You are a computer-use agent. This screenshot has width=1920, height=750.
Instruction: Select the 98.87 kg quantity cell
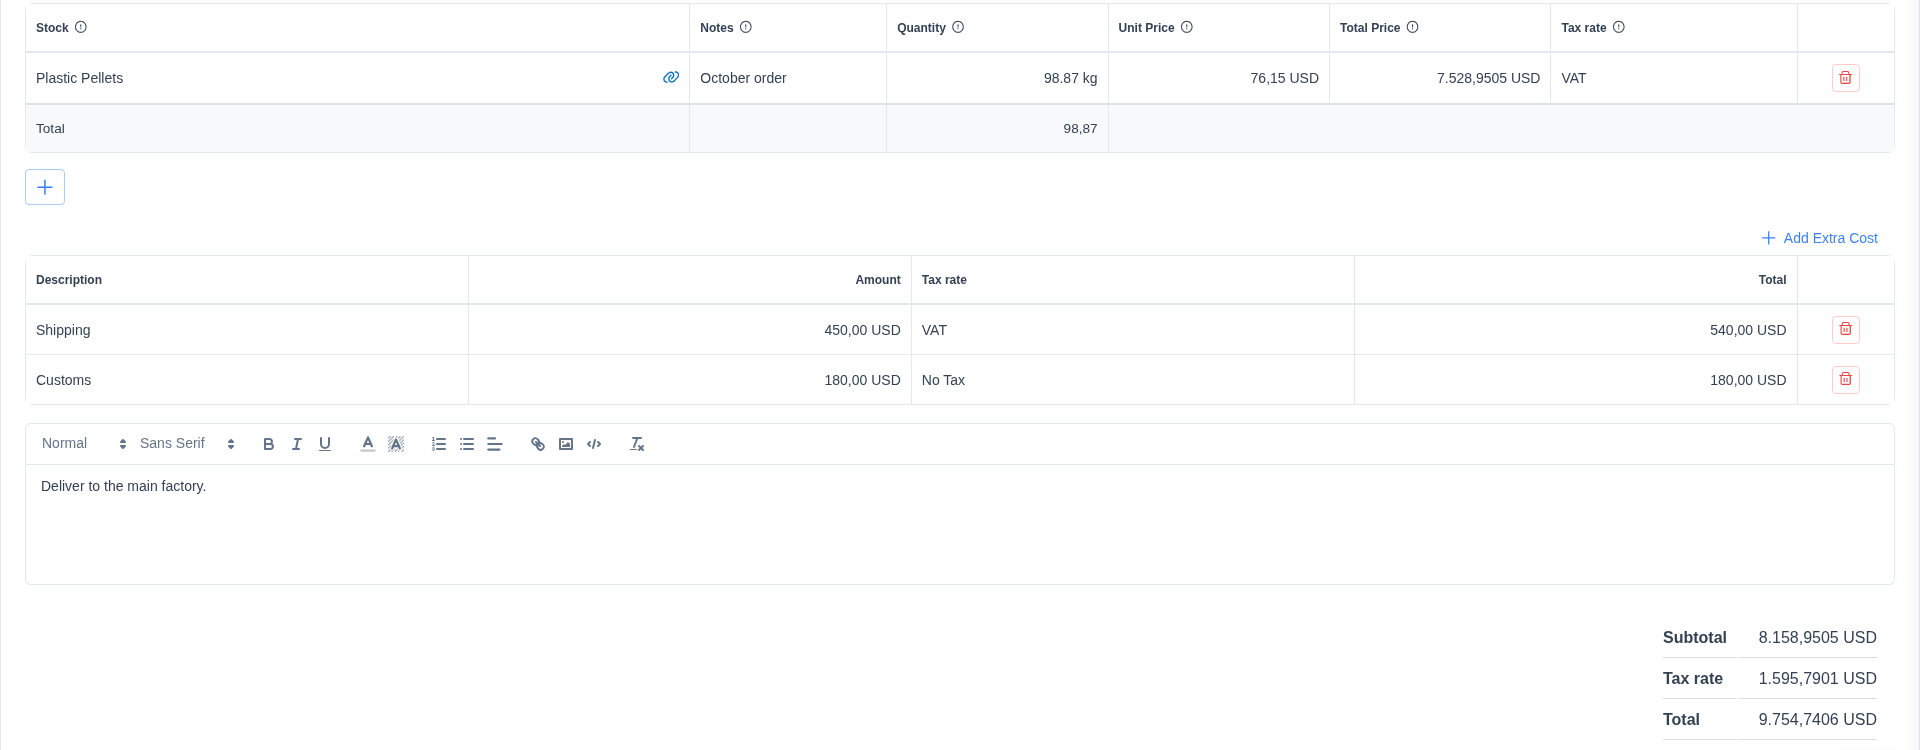(997, 78)
